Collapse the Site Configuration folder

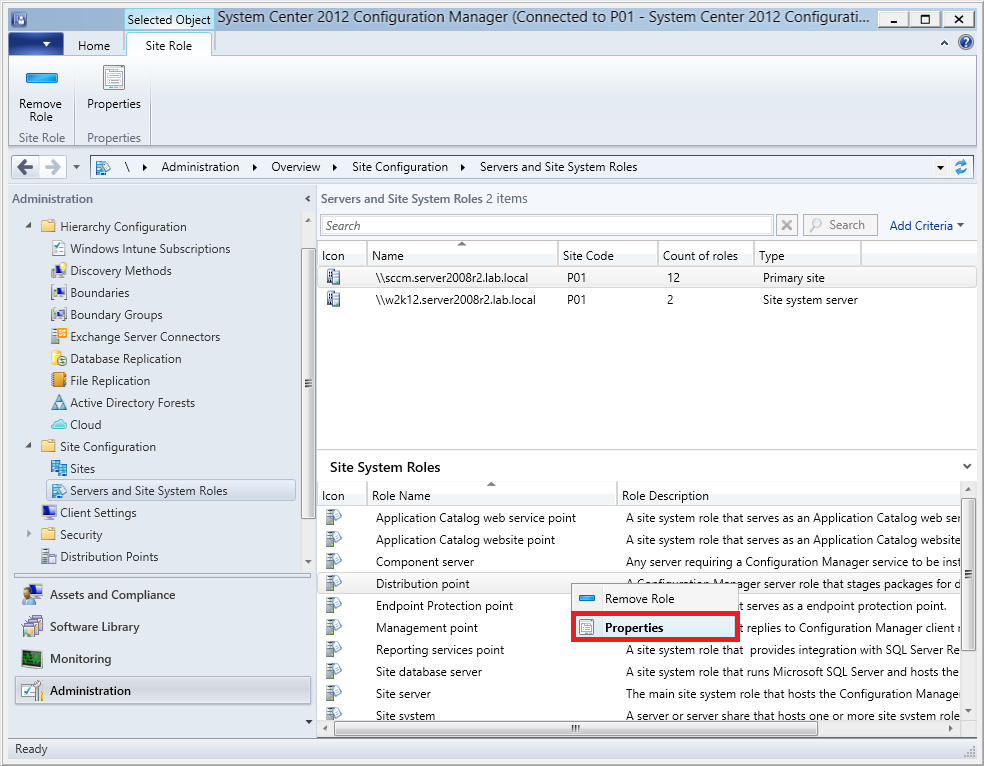point(29,445)
